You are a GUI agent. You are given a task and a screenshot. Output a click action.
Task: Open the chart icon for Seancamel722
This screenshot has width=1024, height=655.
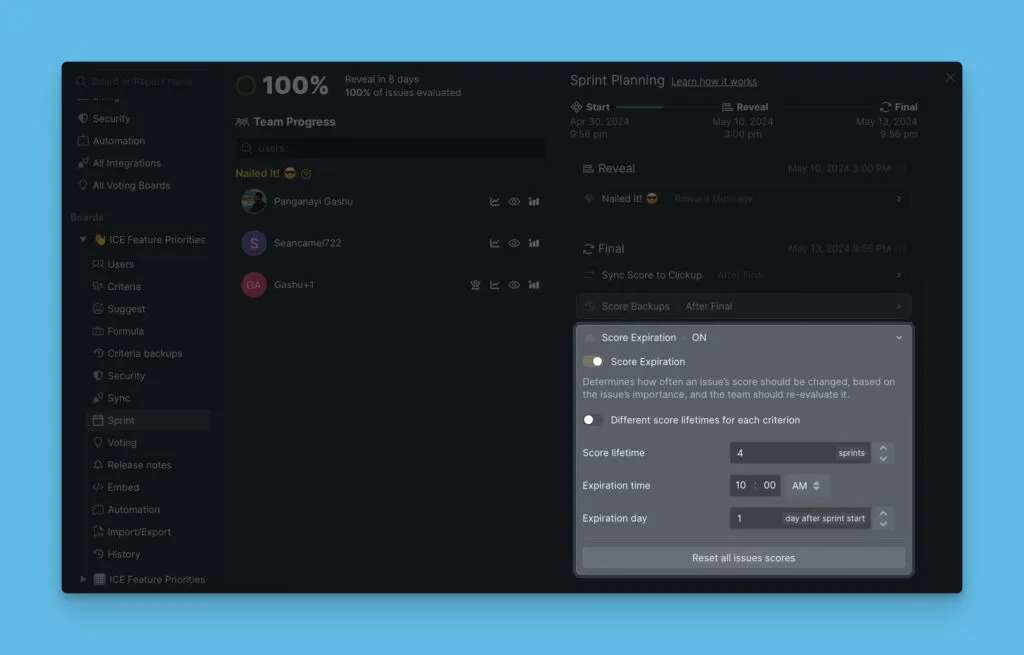[494, 243]
